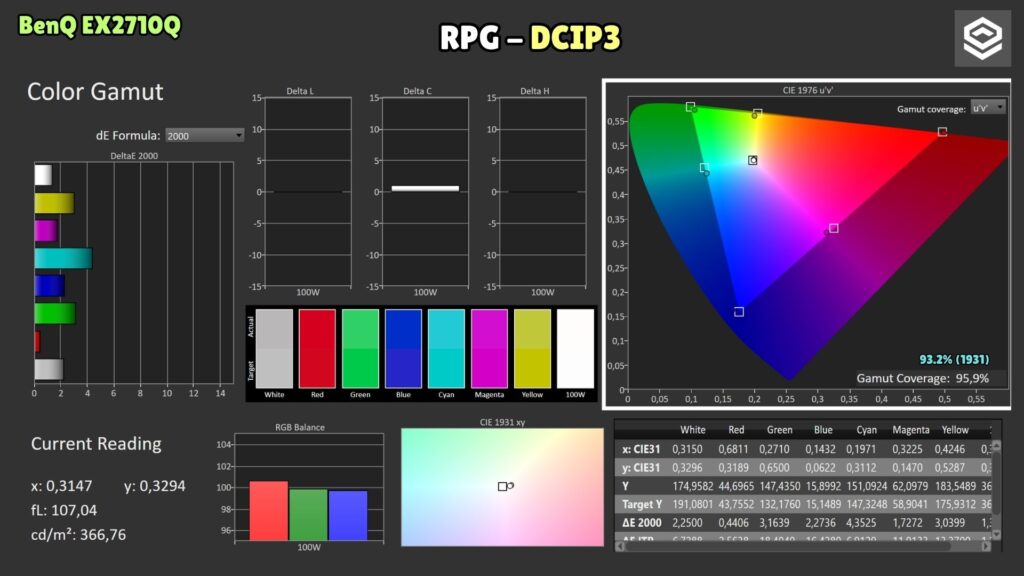Click the 'x: CIE31' row label
Screen dimensions: 1024x576
[x=641, y=449]
